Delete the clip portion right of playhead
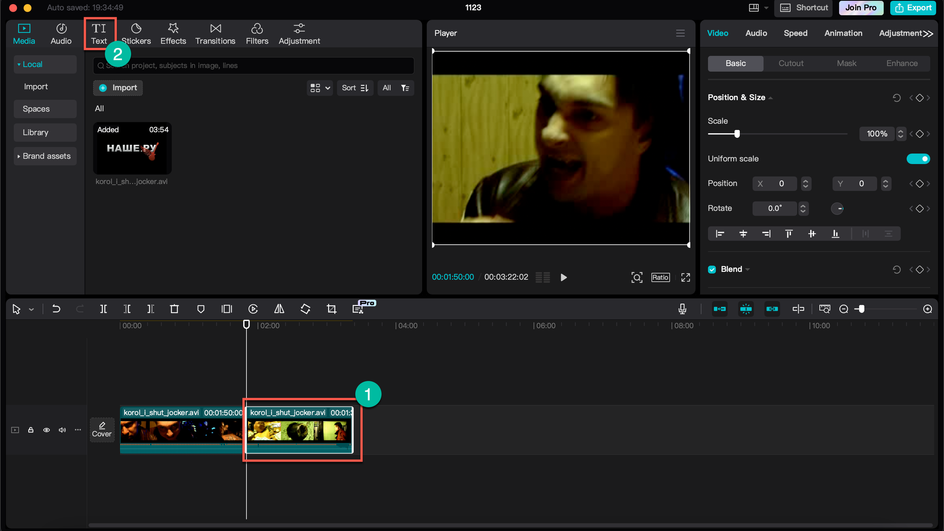 (x=151, y=309)
